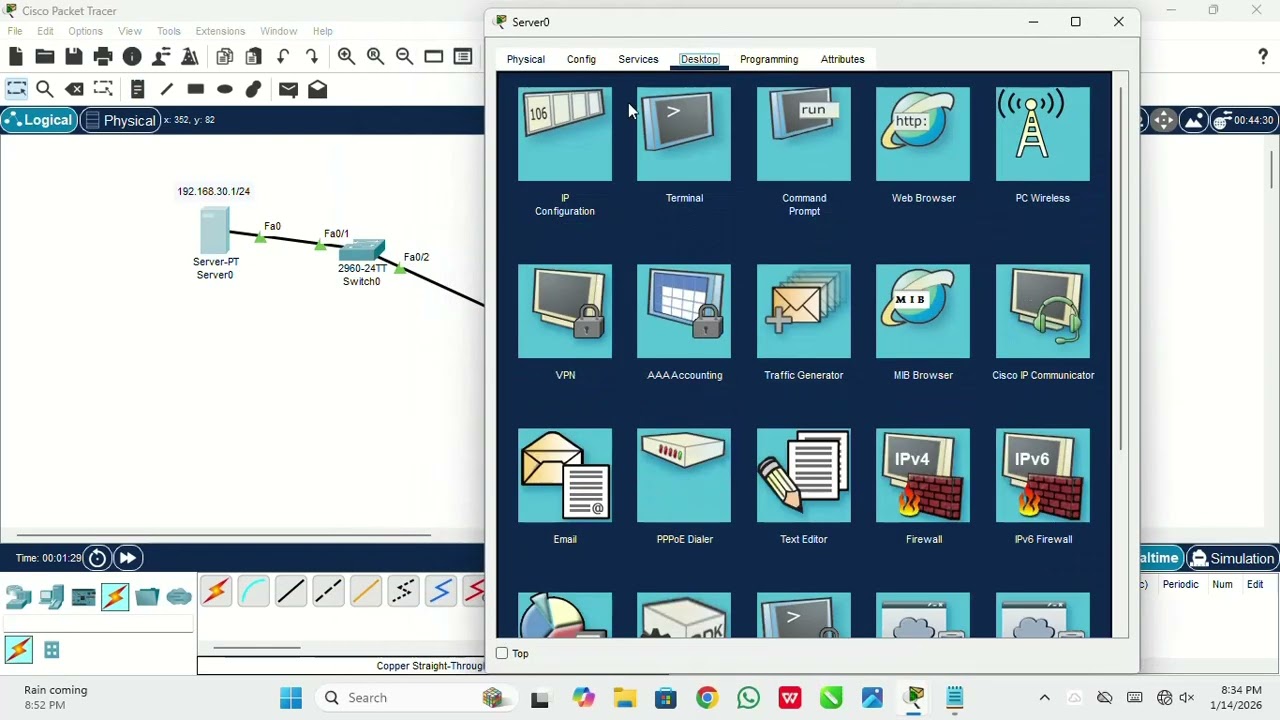This screenshot has height=720, width=1280.
Task: Click the Zoom Out magnifier icon
Action: pos(404,57)
